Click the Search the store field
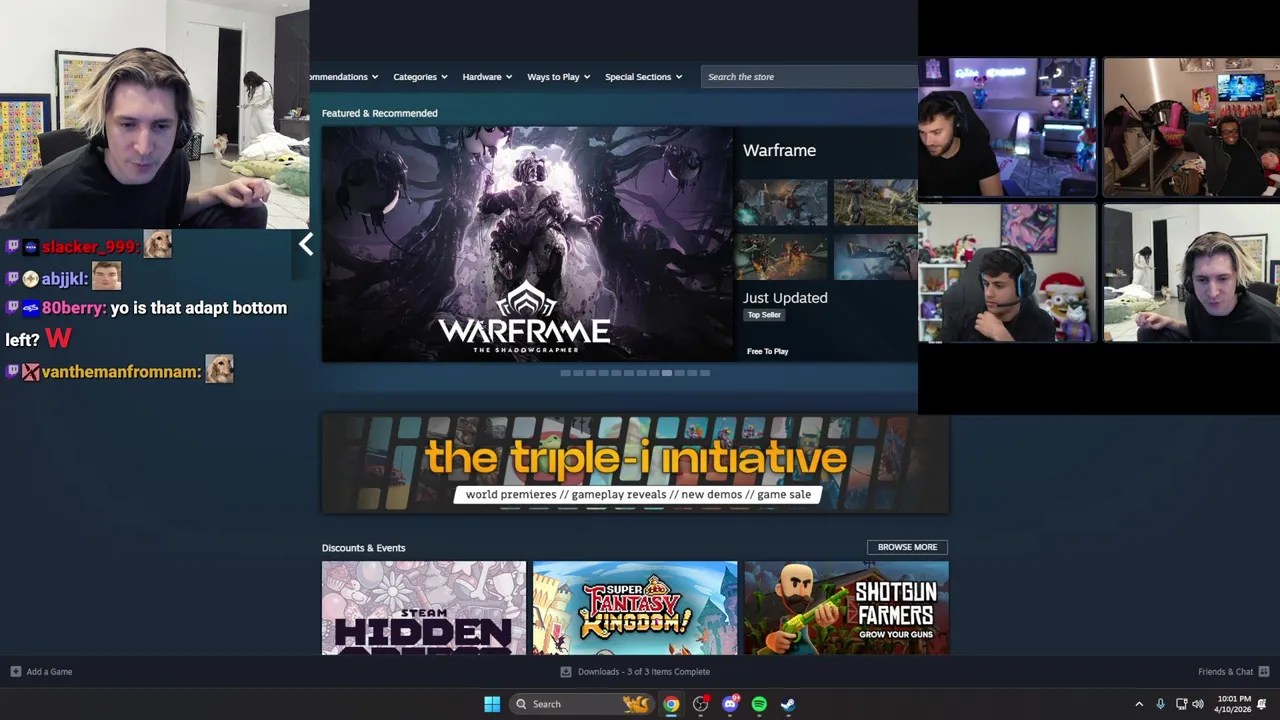The image size is (1280, 720). coord(809,77)
